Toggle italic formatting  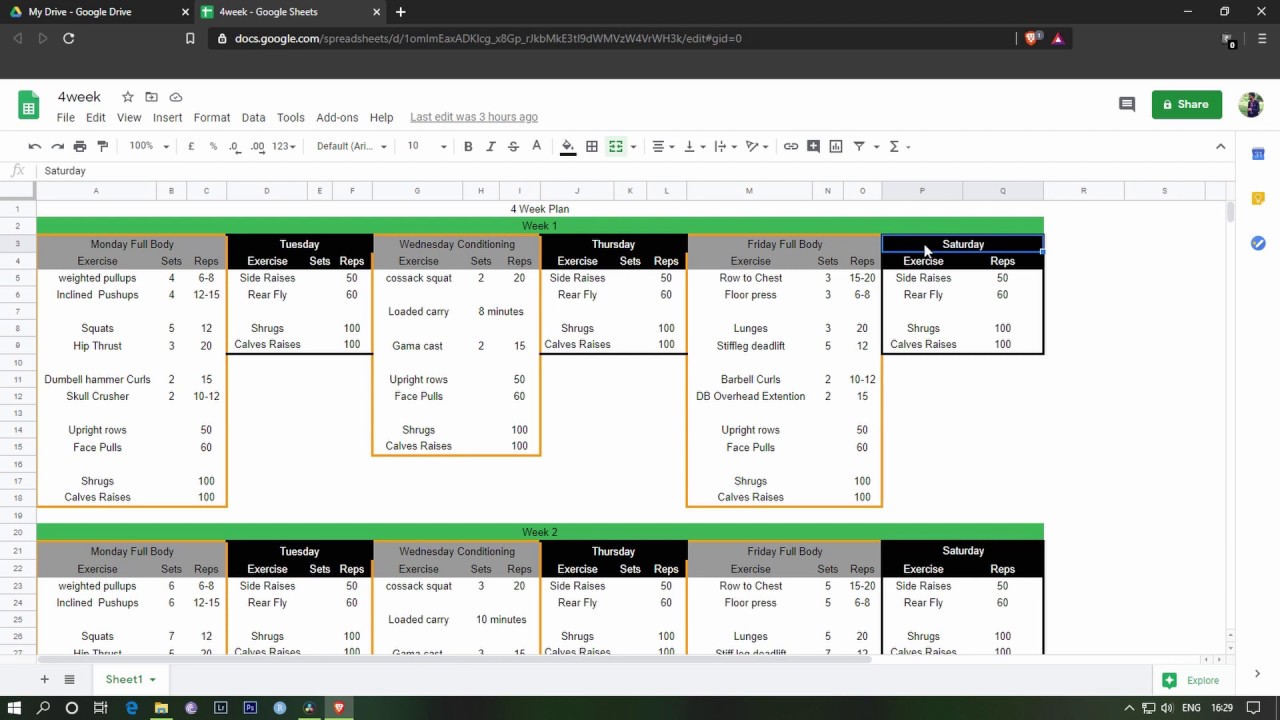tap(491, 146)
